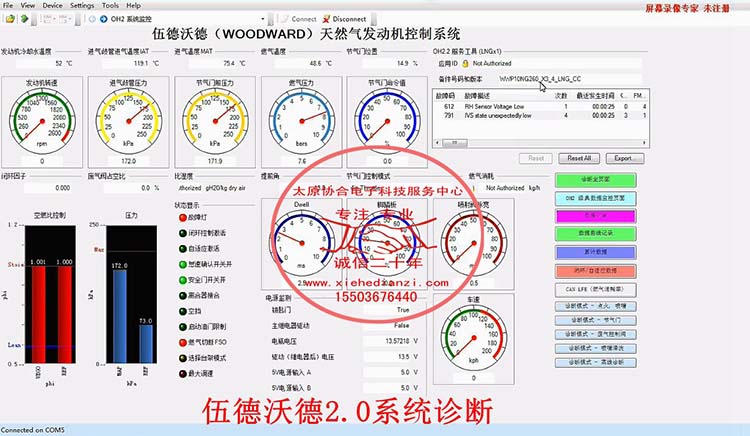Viewport: 750px width, 436px height.
Task: Click the WWP10NG260 calibration version field
Action: [569, 79]
